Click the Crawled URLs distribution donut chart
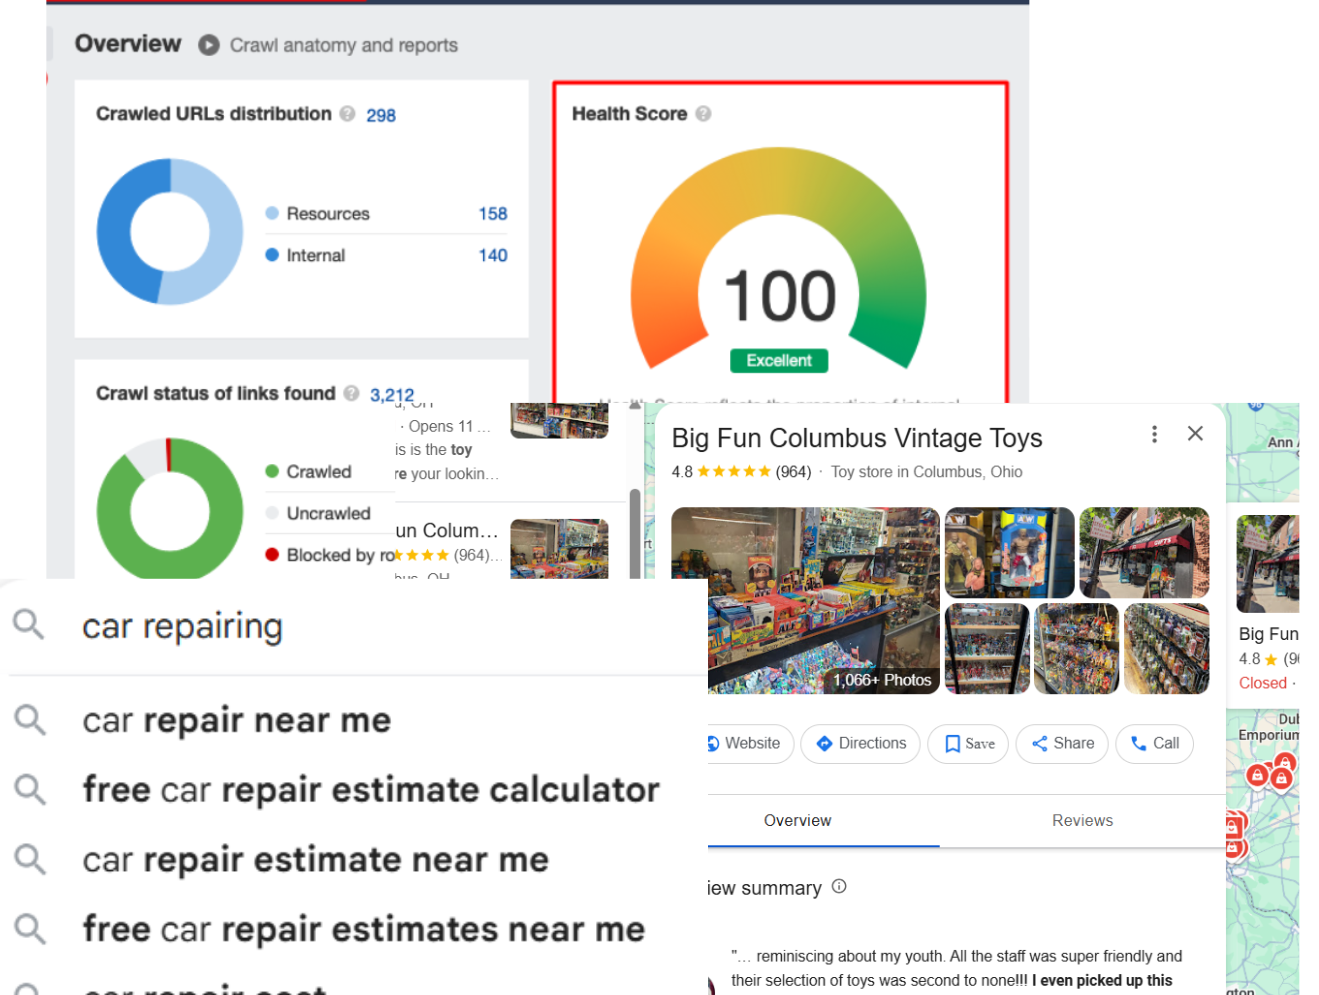 tap(170, 231)
